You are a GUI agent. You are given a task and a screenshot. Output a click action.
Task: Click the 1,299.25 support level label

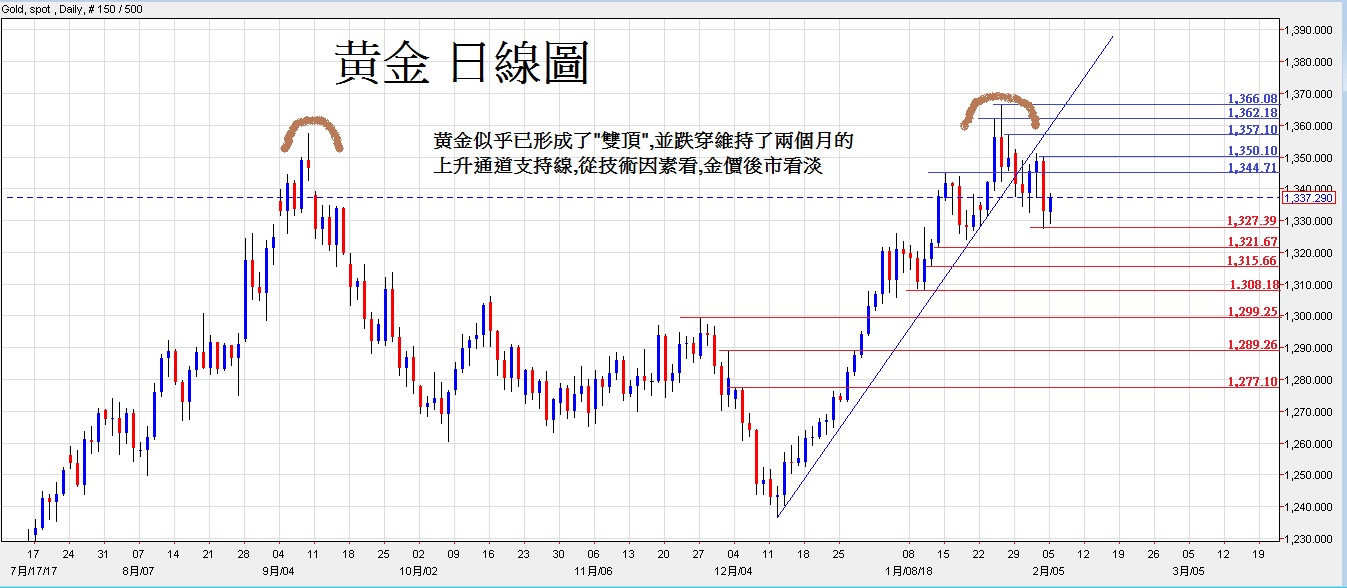coord(1252,312)
